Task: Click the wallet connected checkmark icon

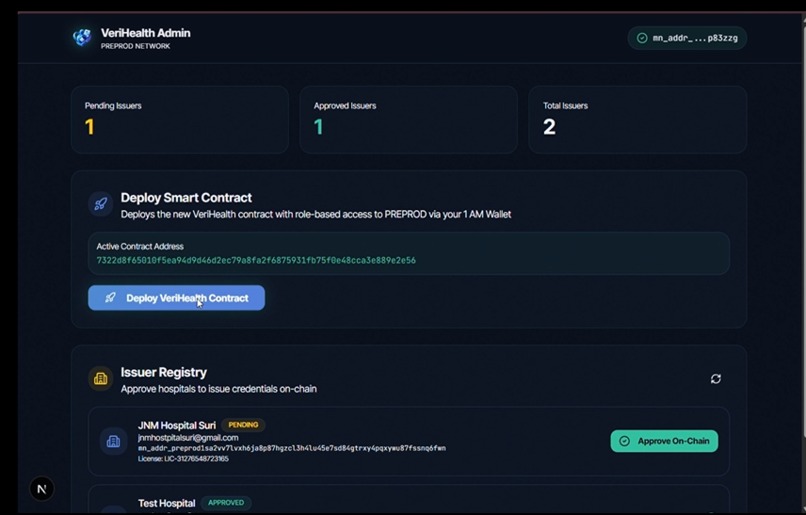Action: (x=642, y=38)
